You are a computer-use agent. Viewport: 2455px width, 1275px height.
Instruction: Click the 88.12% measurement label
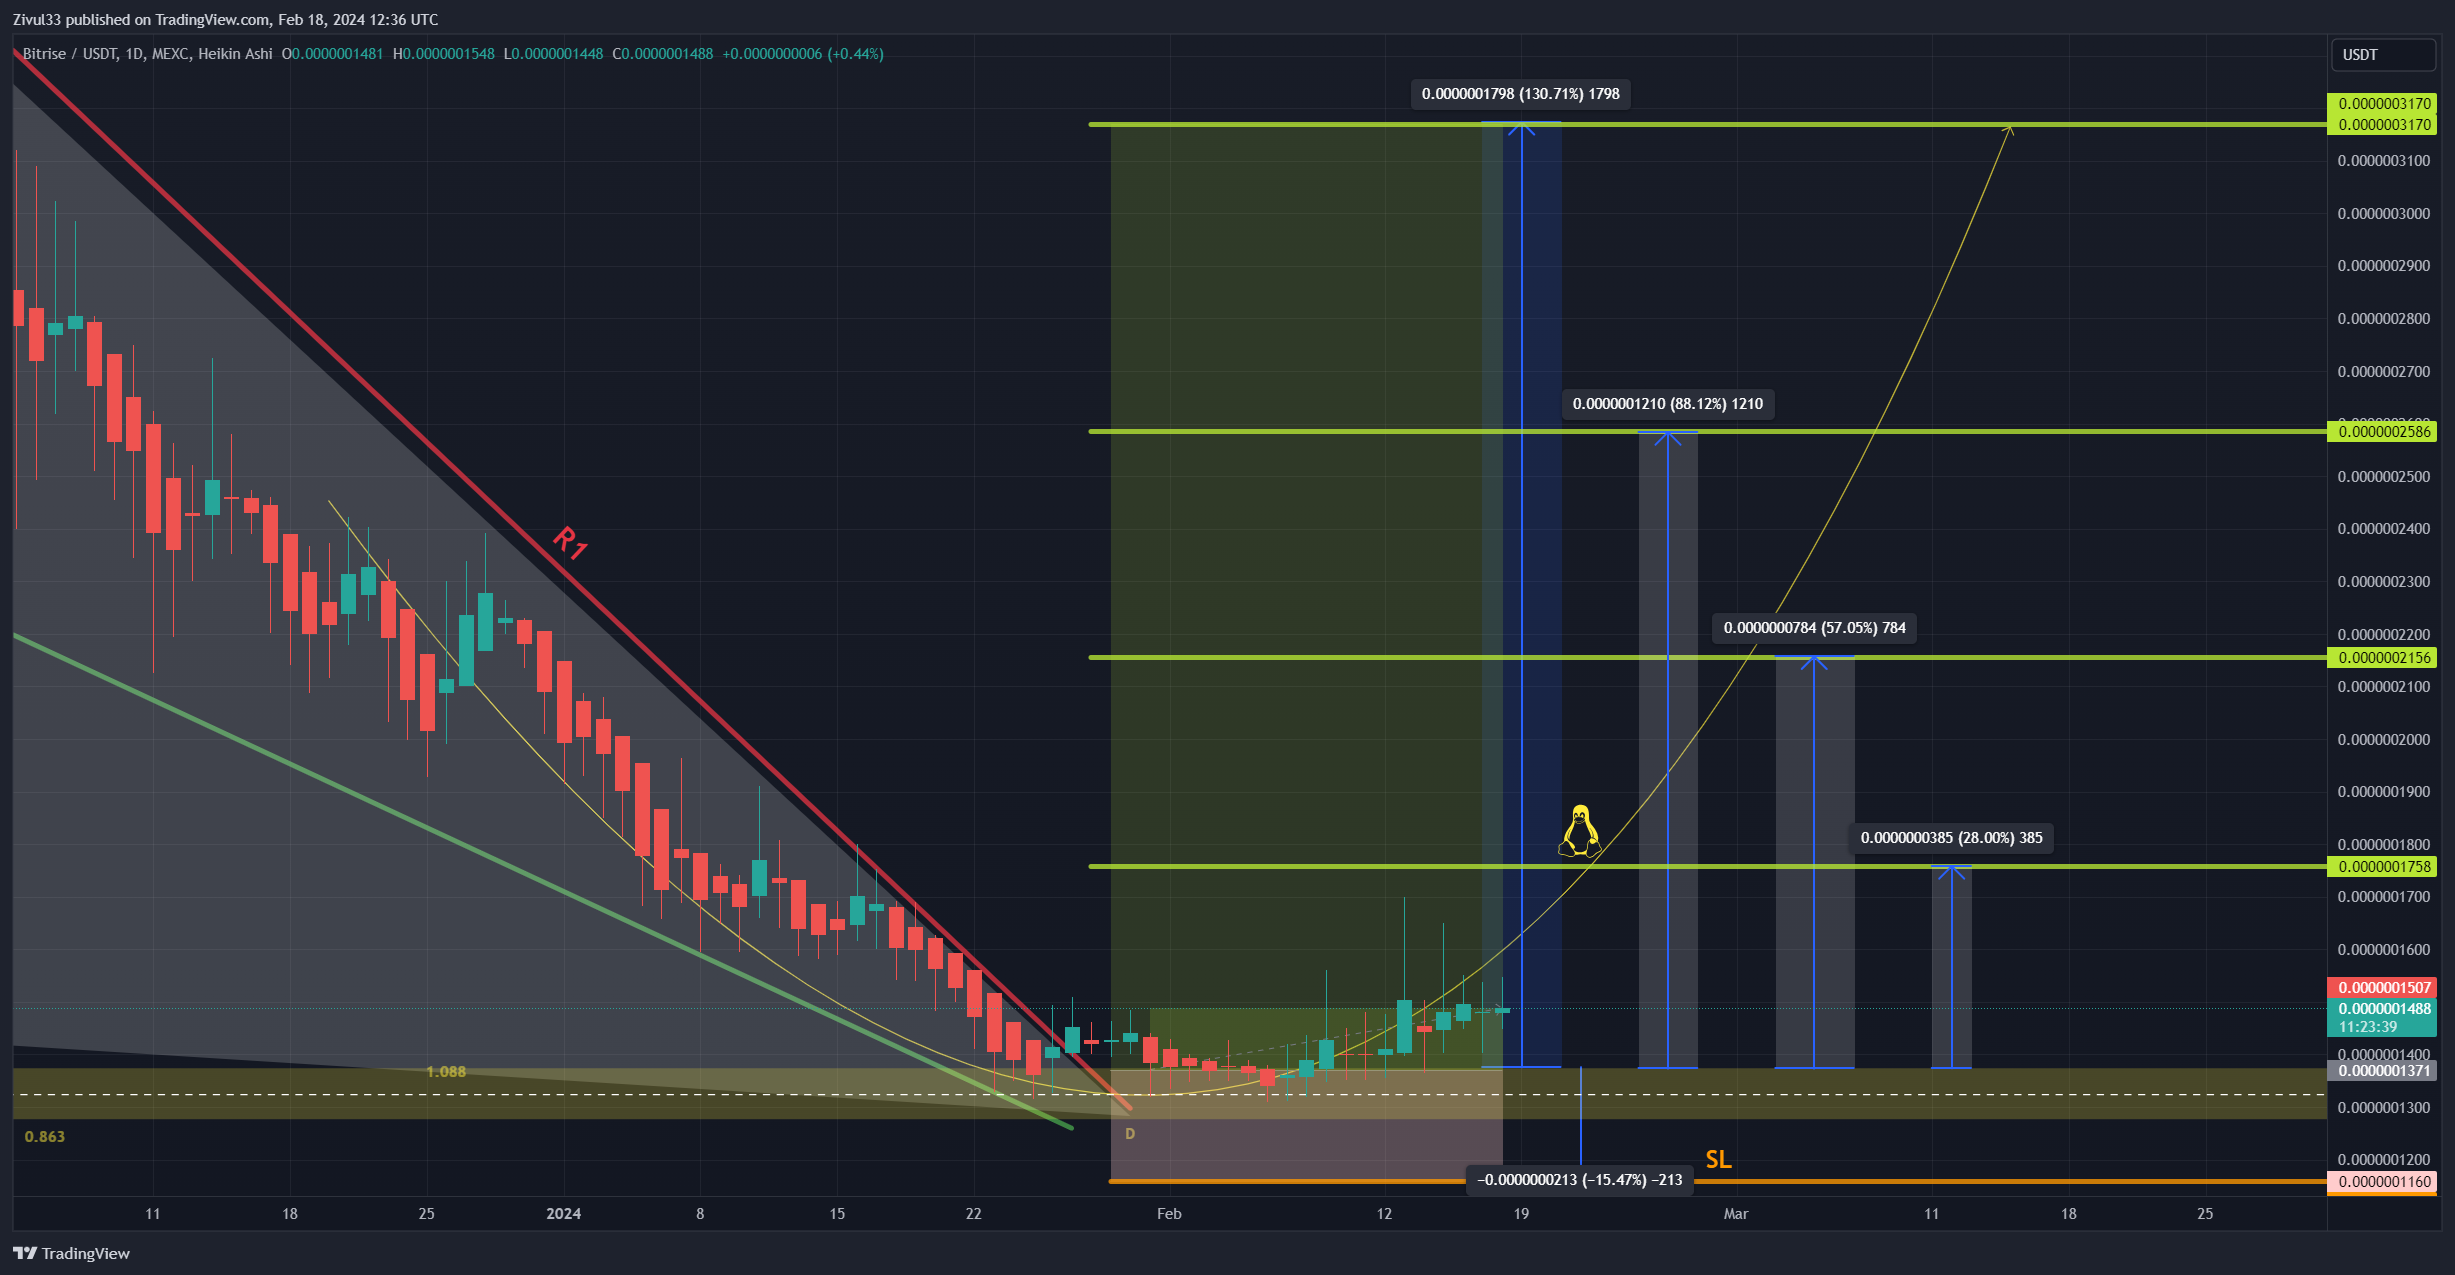1667,404
